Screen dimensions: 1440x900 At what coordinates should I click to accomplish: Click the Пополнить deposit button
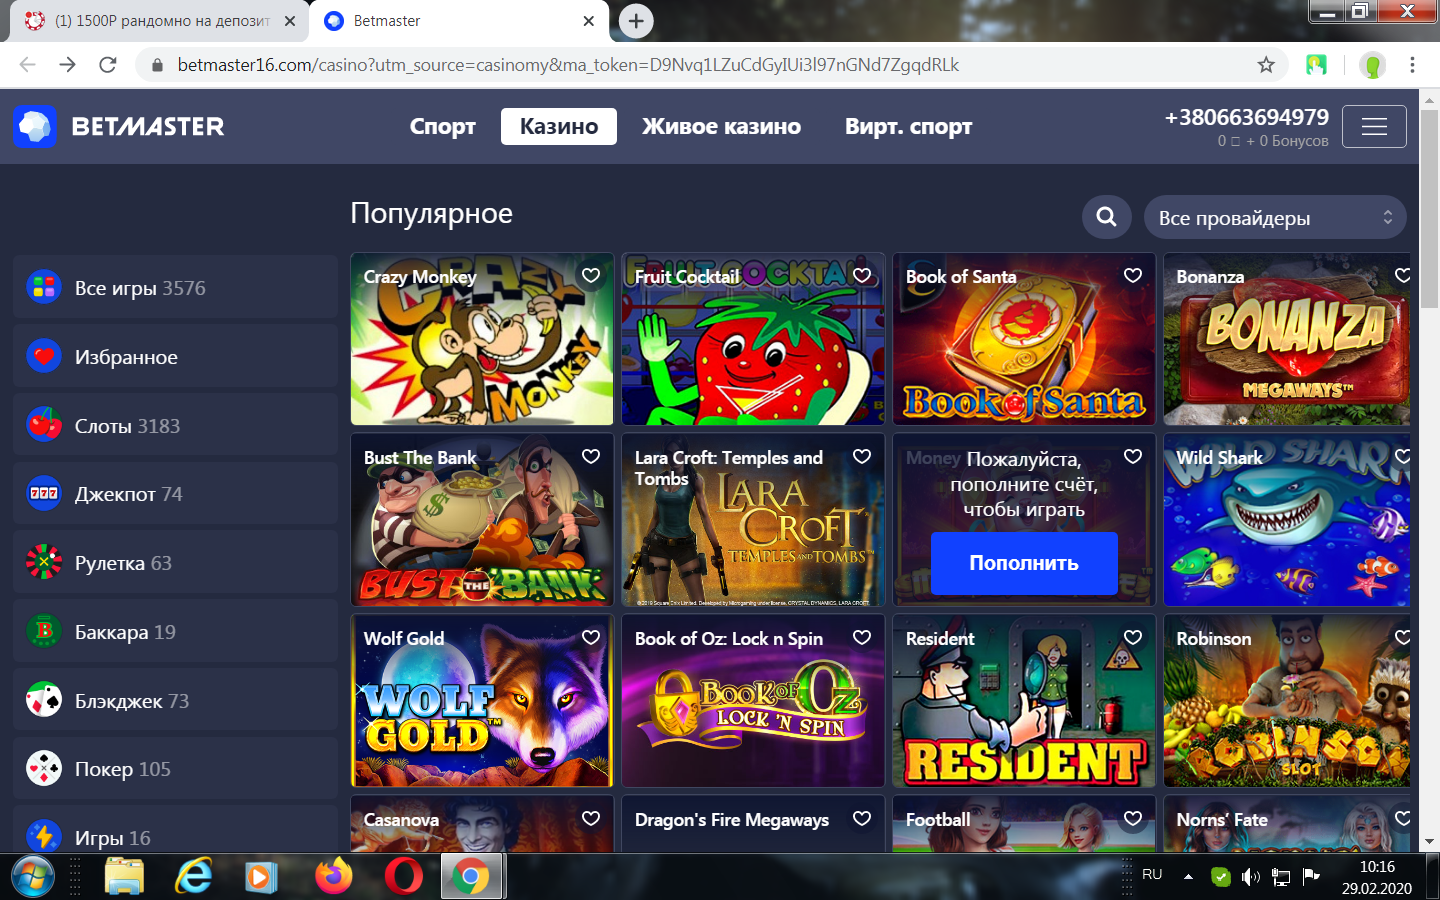click(x=1024, y=563)
